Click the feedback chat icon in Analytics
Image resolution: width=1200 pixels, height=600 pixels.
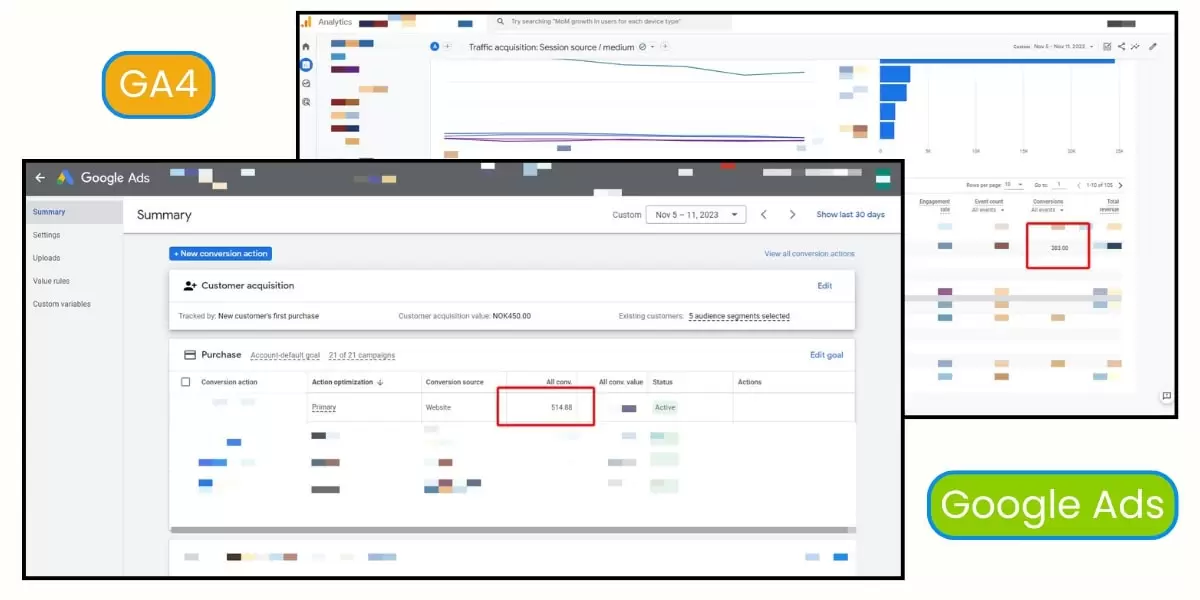point(1166,396)
